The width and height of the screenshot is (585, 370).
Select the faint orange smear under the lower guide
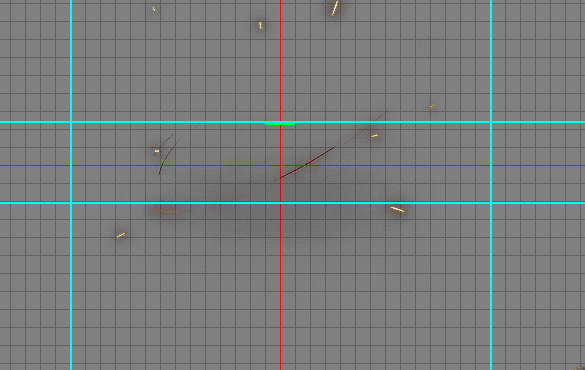[170, 210]
